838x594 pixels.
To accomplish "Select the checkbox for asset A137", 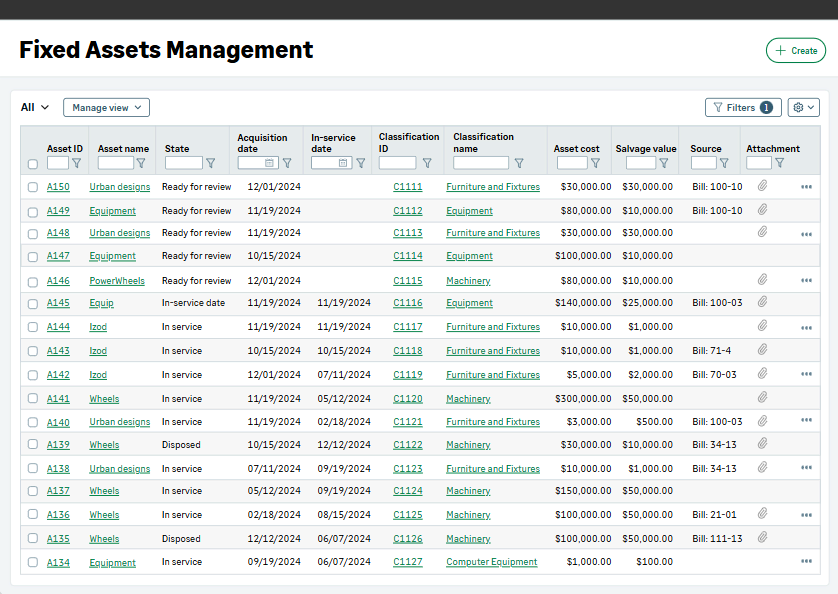I will [33, 491].
